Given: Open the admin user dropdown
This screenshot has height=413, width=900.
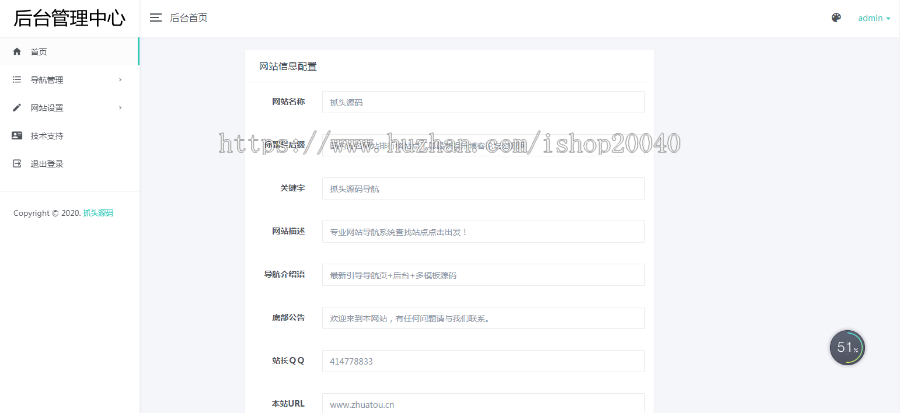Looking at the screenshot, I should click(x=874, y=18).
